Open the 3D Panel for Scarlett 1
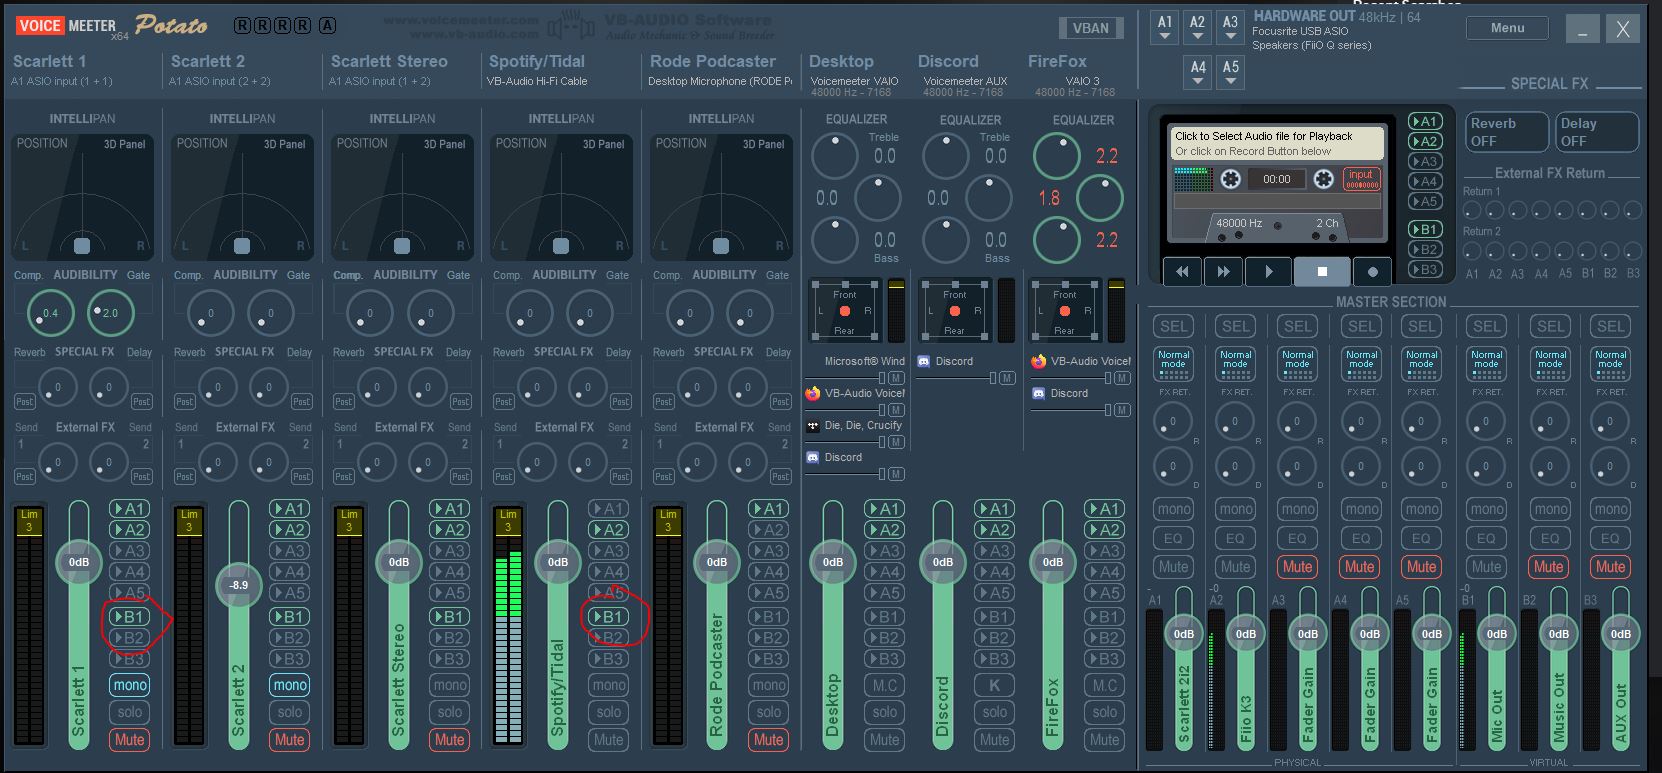 (124, 144)
